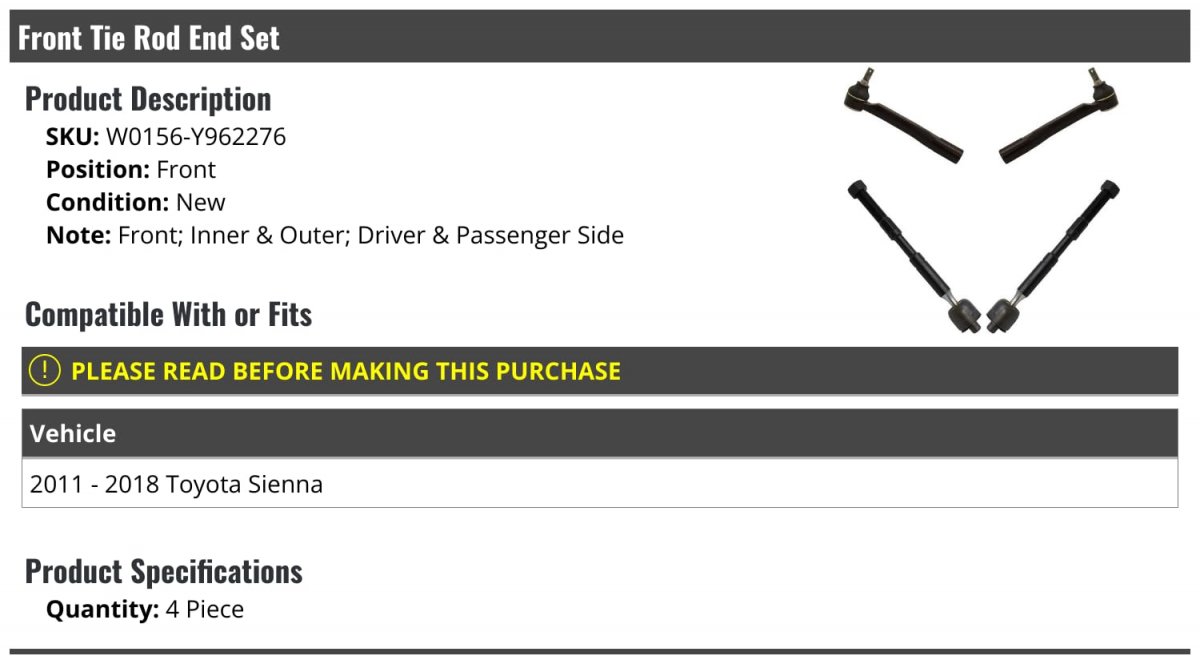
Task: Click the Quantity label text
Action: click(103, 609)
